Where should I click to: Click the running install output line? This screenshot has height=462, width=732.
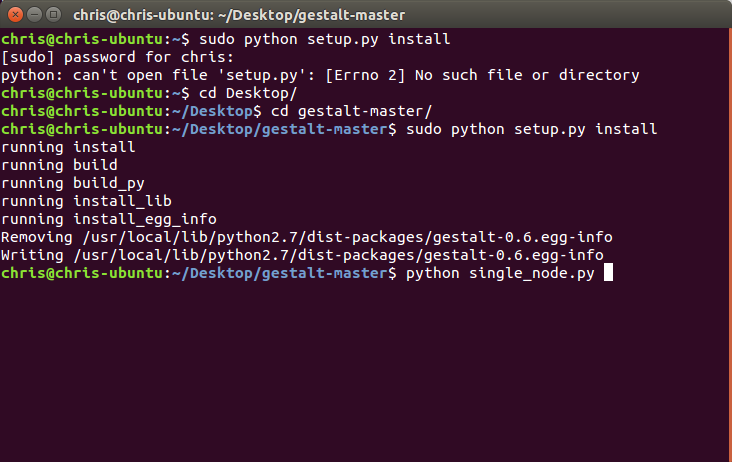68,147
